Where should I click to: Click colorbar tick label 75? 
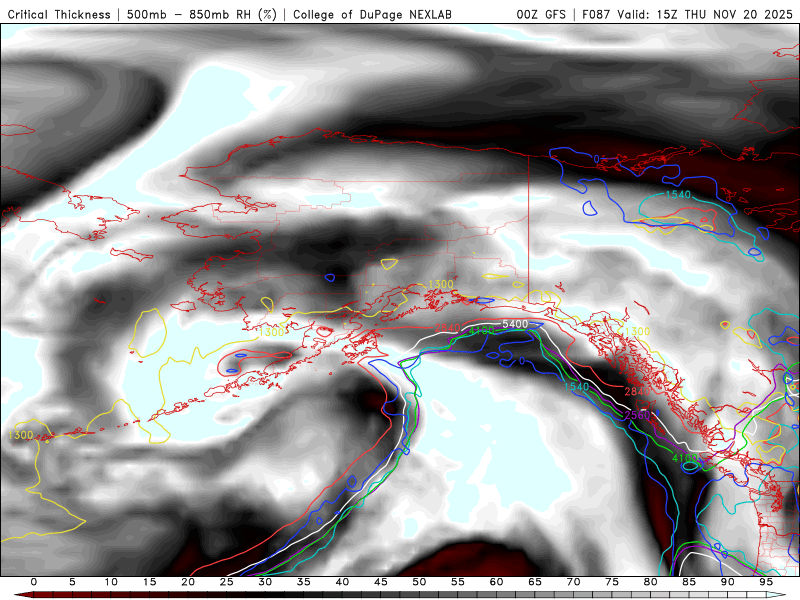(x=612, y=582)
